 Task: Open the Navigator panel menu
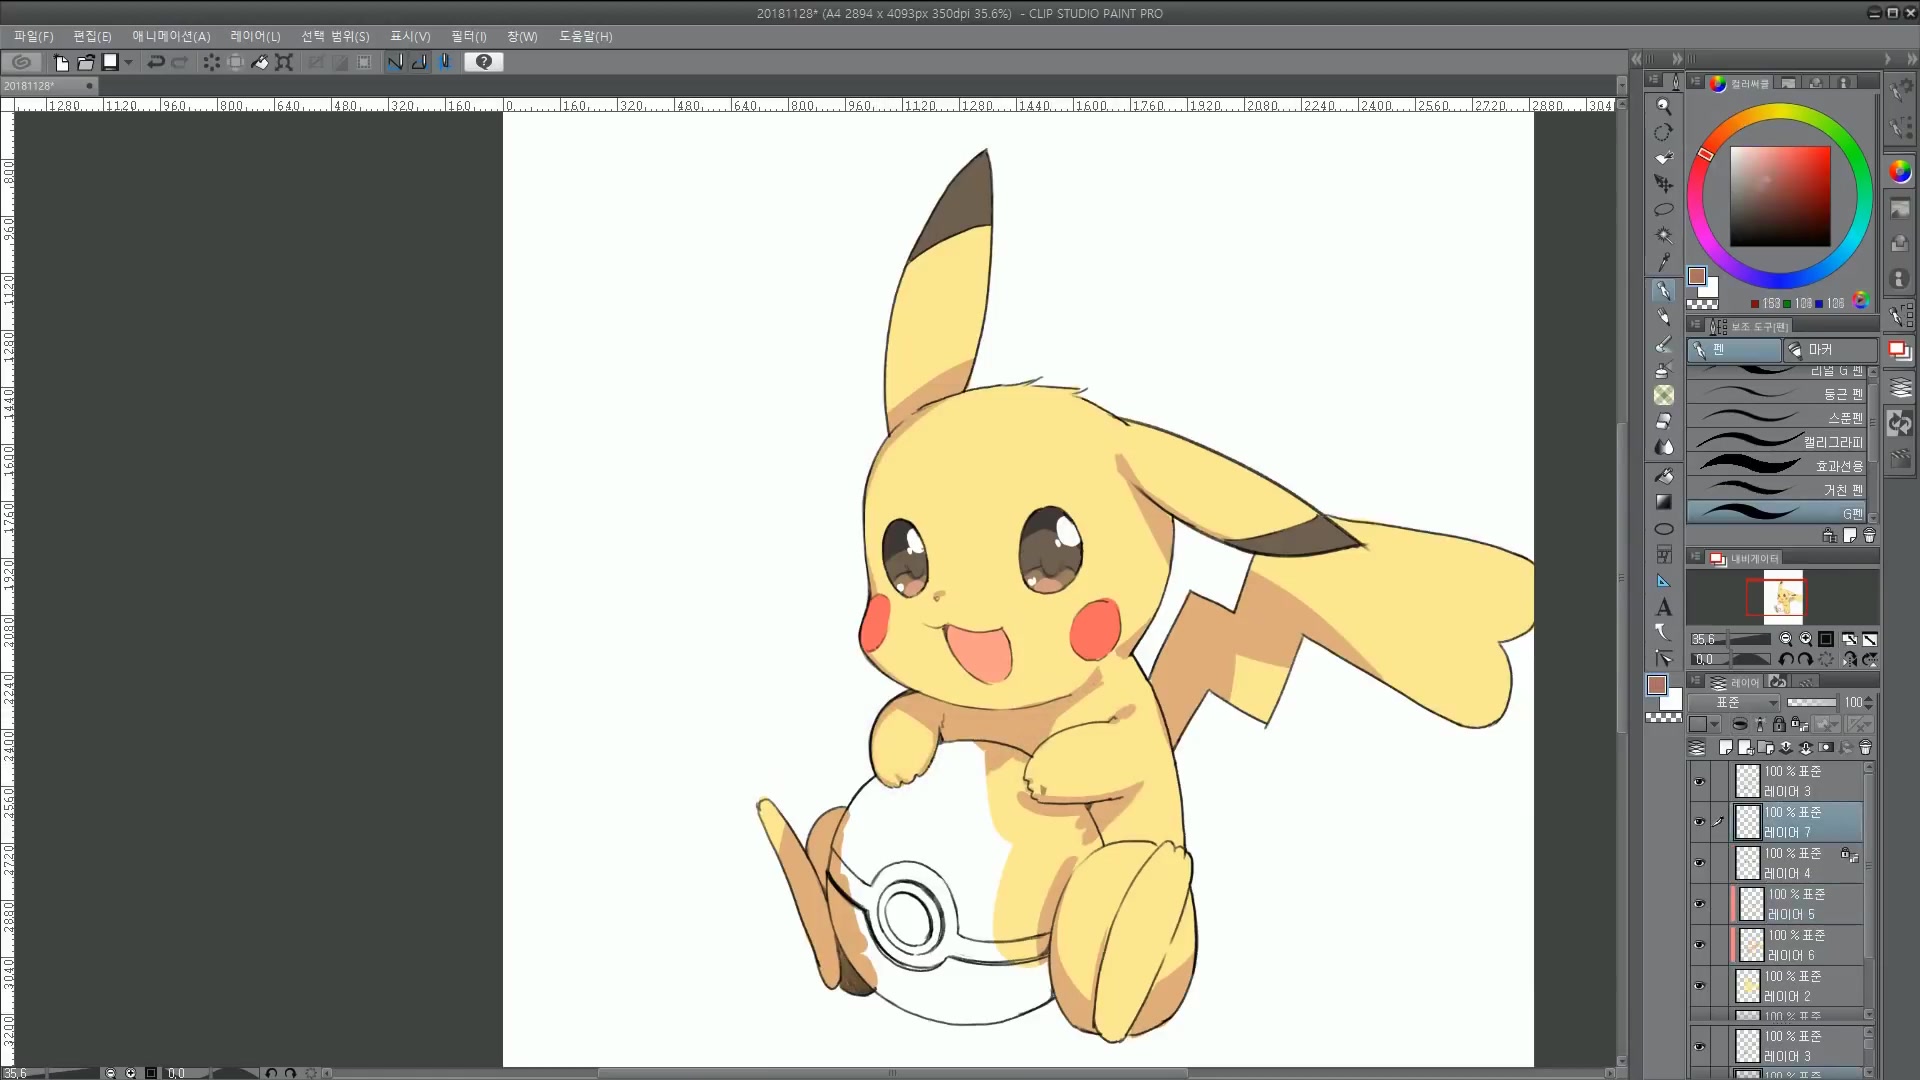pyautogui.click(x=1696, y=557)
